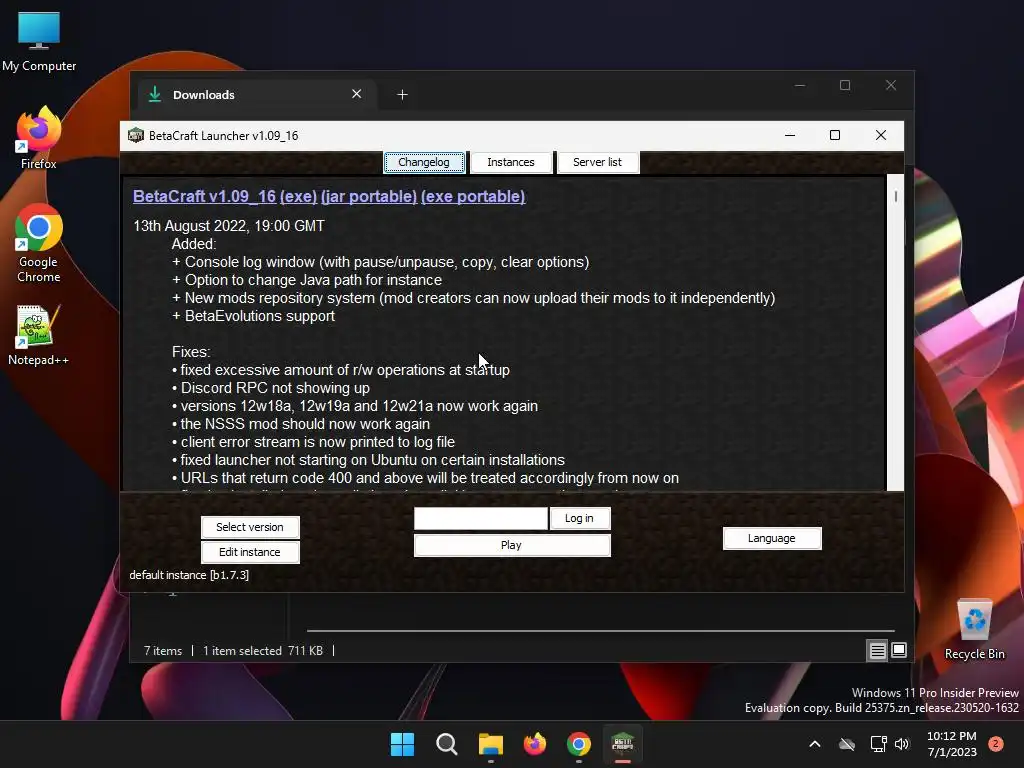This screenshot has width=1024, height=768.
Task: Open the (jar portable) download link
Action: point(369,197)
